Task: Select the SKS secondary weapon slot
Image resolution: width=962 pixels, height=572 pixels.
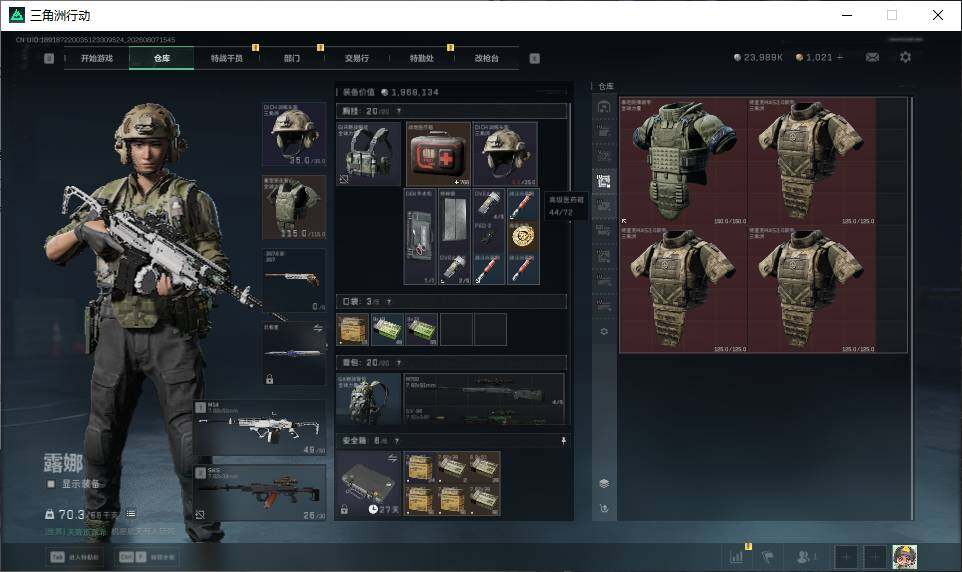Action: pyautogui.click(x=260, y=493)
